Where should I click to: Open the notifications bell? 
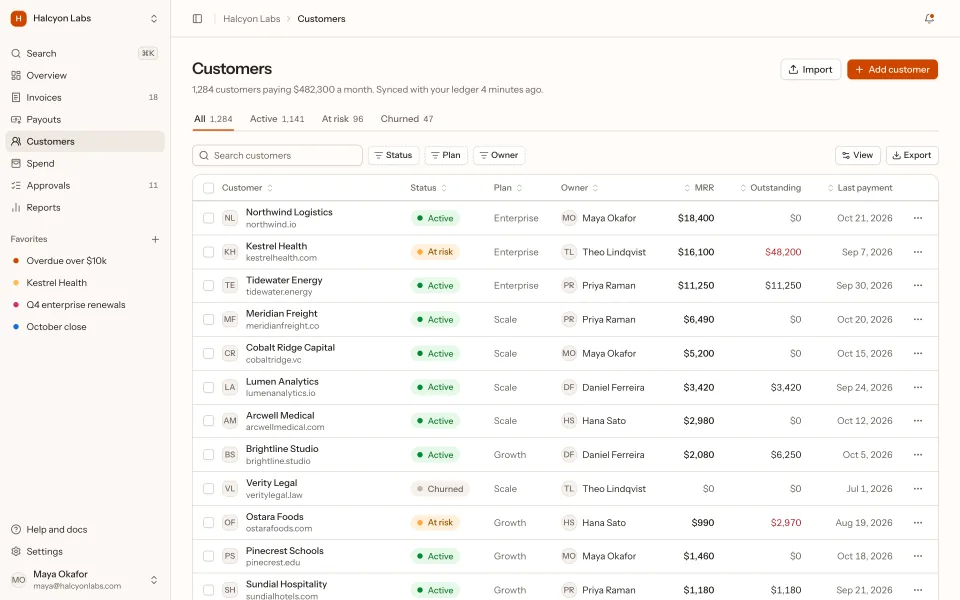click(929, 18)
